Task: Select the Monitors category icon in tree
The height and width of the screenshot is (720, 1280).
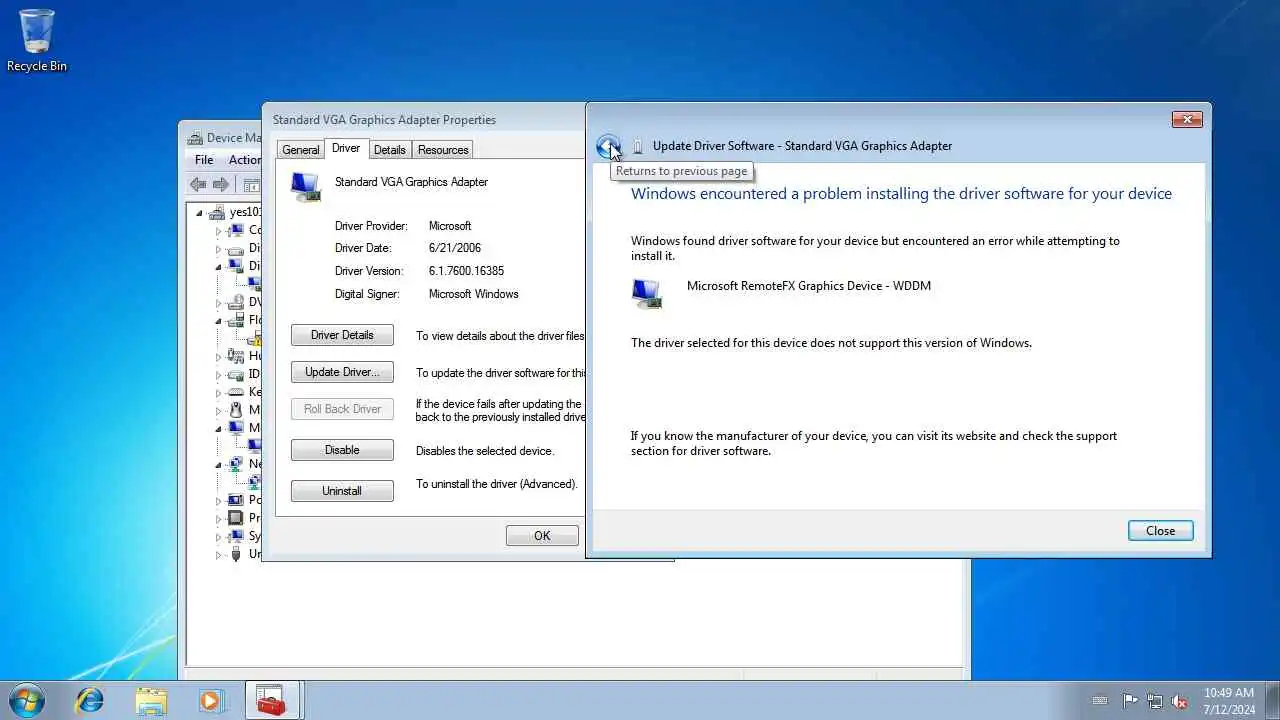Action: coord(235,428)
